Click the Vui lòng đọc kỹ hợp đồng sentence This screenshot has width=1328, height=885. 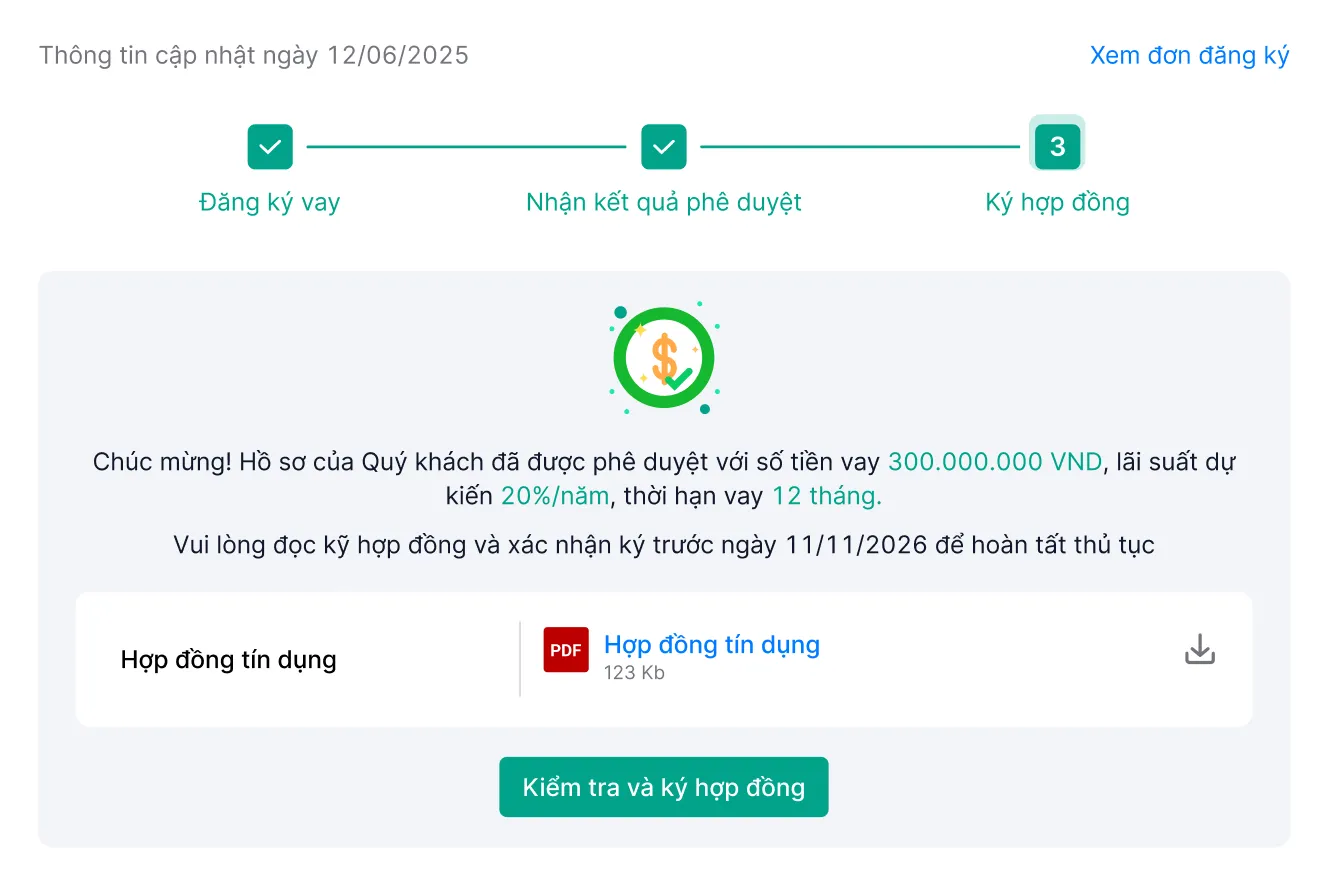pyautogui.click(x=664, y=545)
